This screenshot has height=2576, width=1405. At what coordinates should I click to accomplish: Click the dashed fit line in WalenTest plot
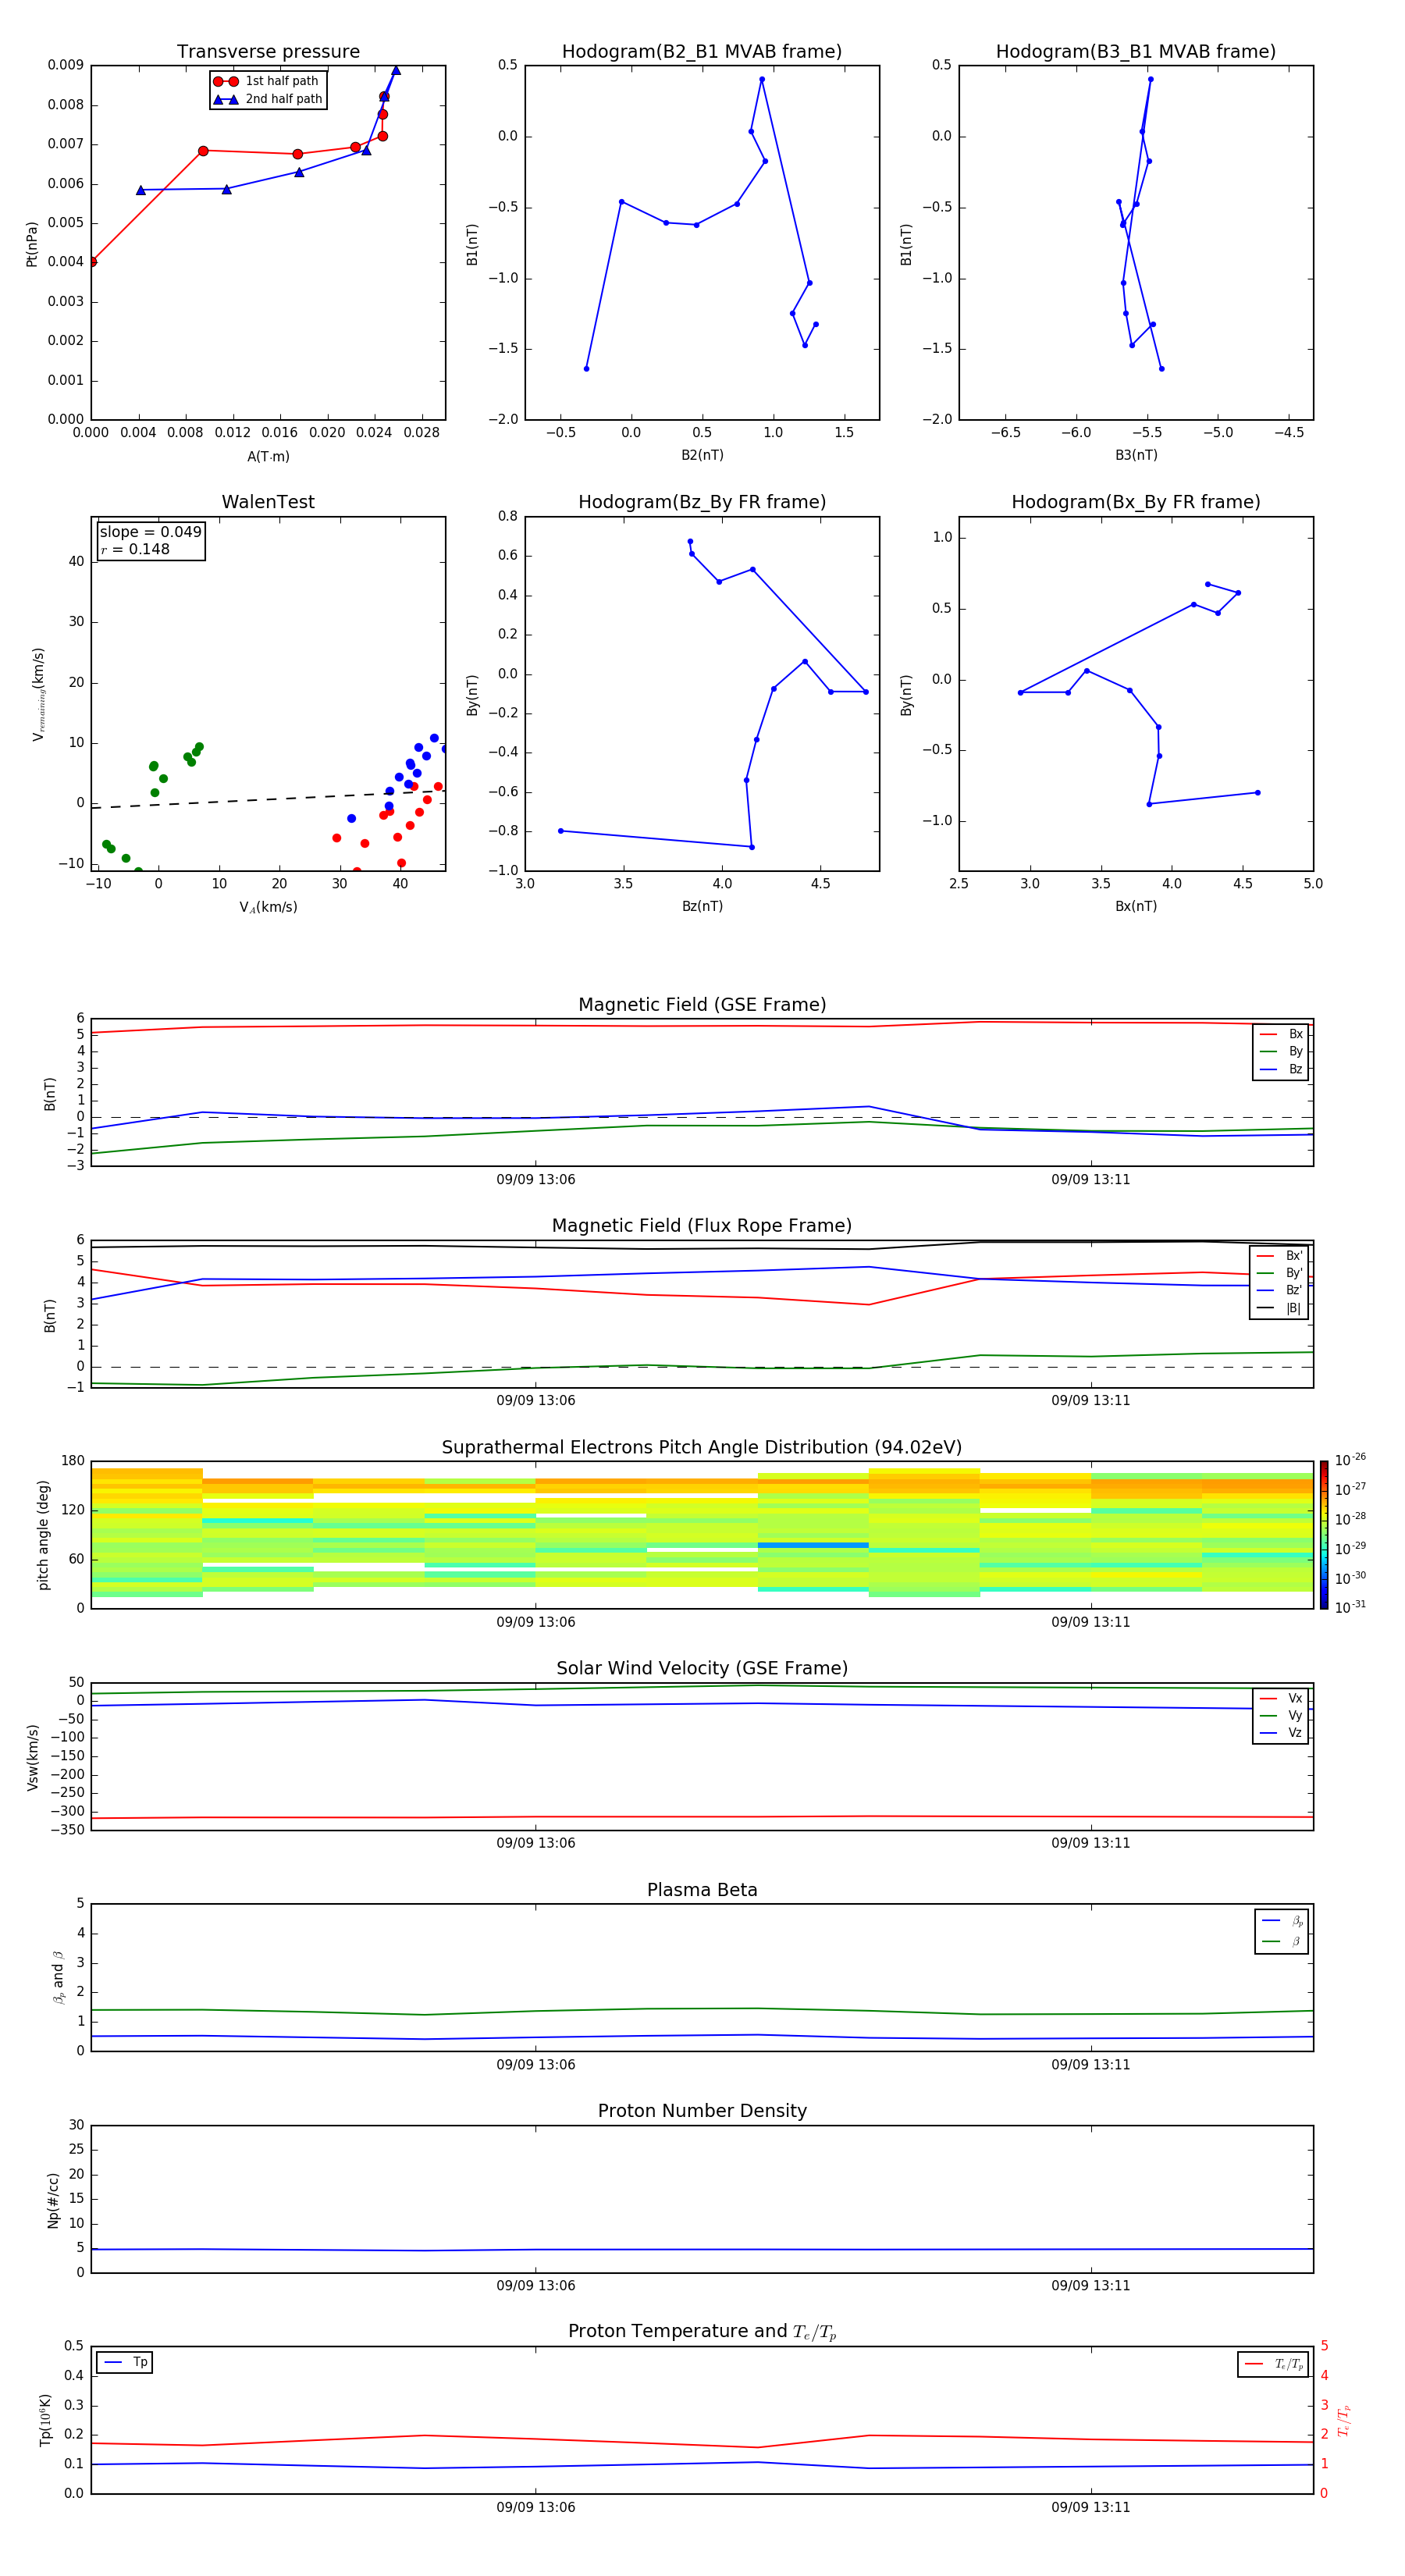268,799
